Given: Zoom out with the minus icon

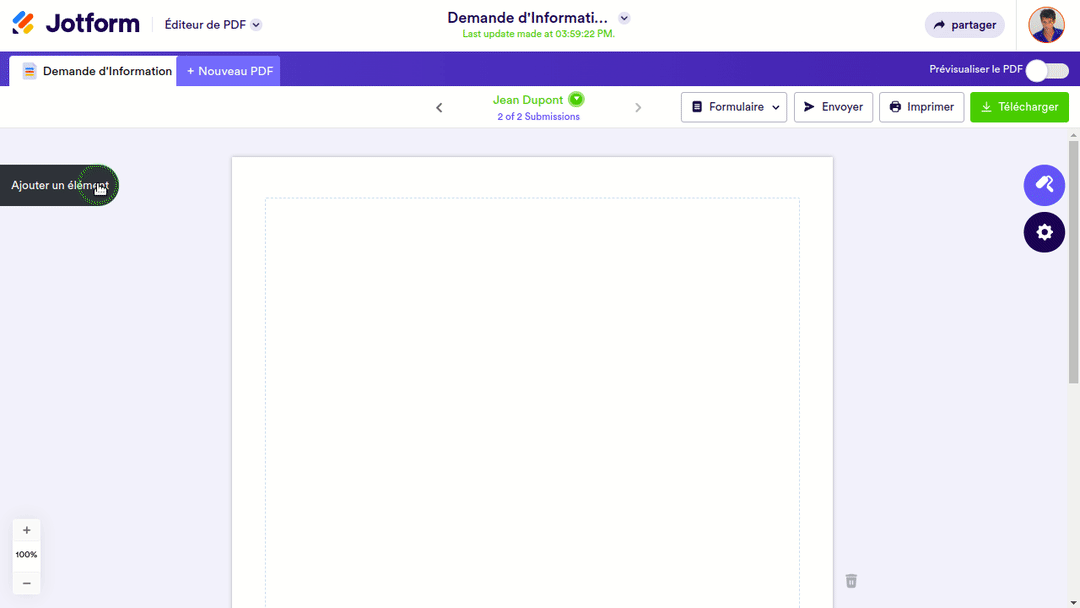Looking at the screenshot, I should [26, 583].
